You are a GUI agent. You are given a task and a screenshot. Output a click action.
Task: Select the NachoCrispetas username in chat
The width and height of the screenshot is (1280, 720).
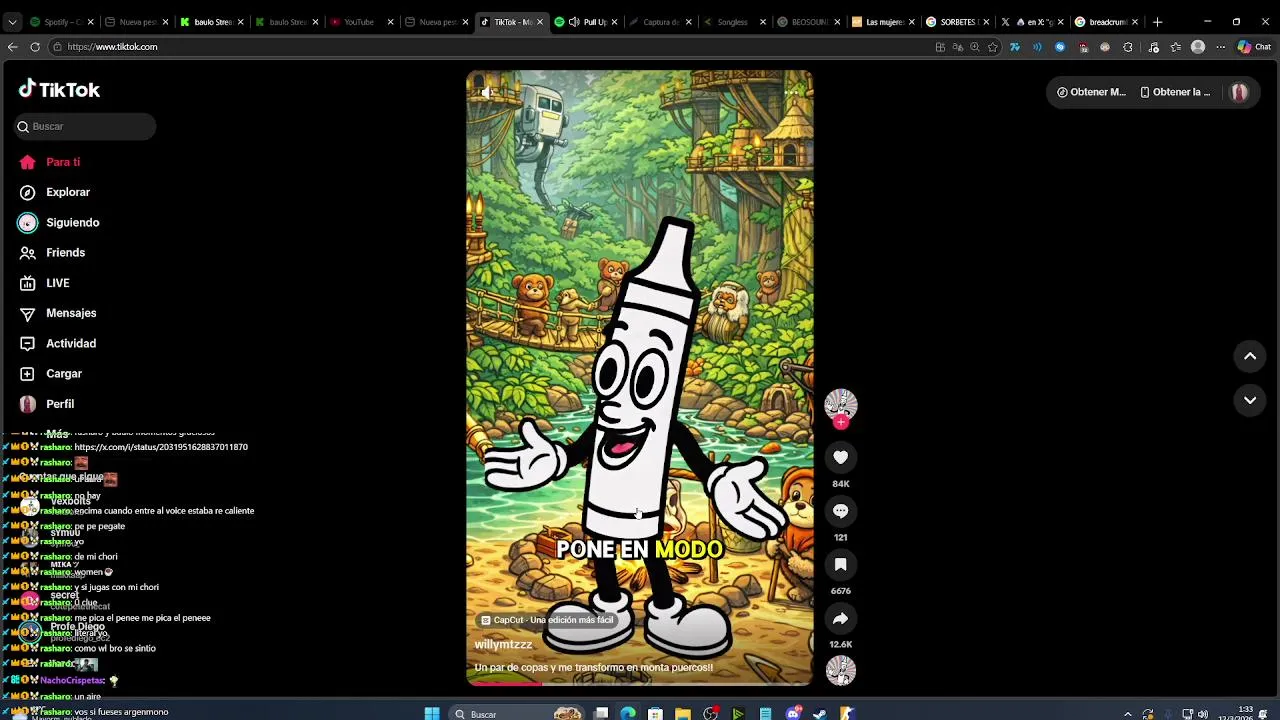[72, 681]
